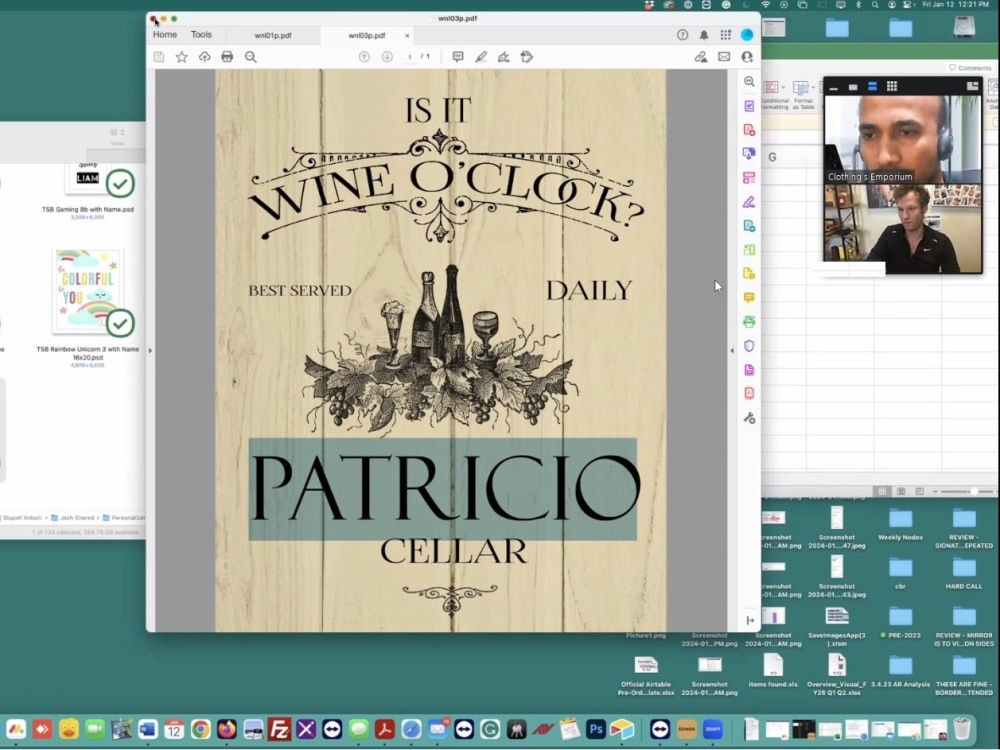Select TSB Gaming 8b with Name.psd file
The height and width of the screenshot is (750, 1000).
tap(88, 209)
